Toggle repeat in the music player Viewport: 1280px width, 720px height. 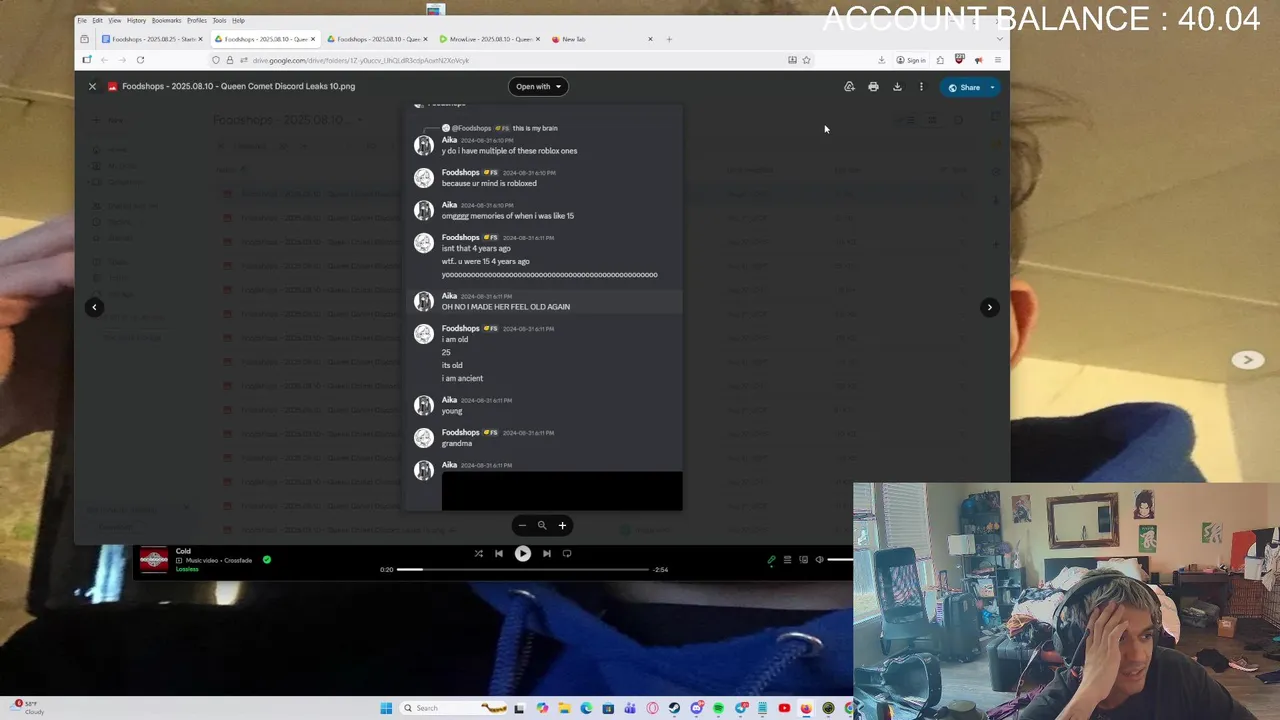567,553
